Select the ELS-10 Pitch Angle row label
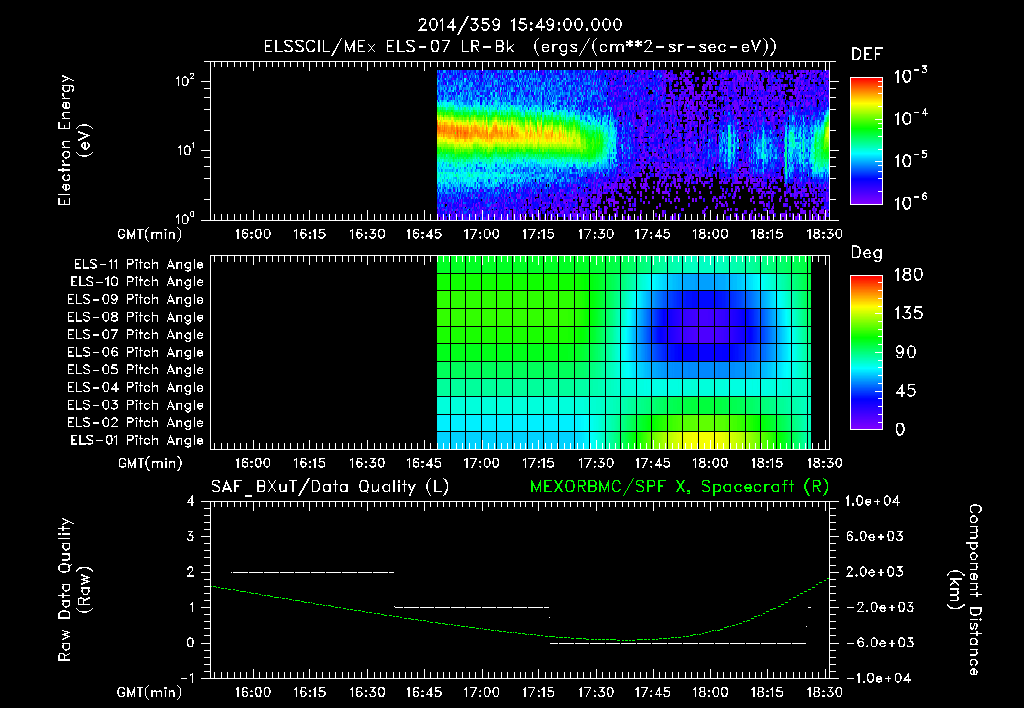This screenshot has height=708, width=1024. (x=137, y=282)
